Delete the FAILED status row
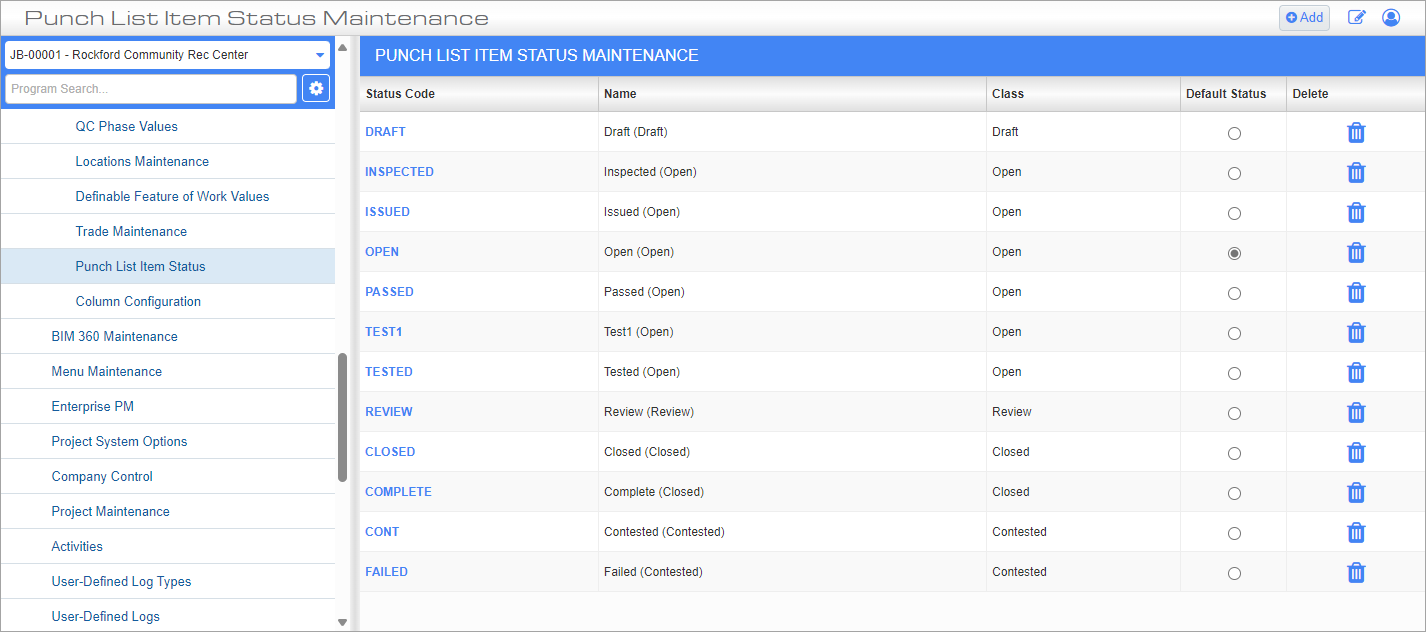This screenshot has height=632, width=1426. (1356, 572)
